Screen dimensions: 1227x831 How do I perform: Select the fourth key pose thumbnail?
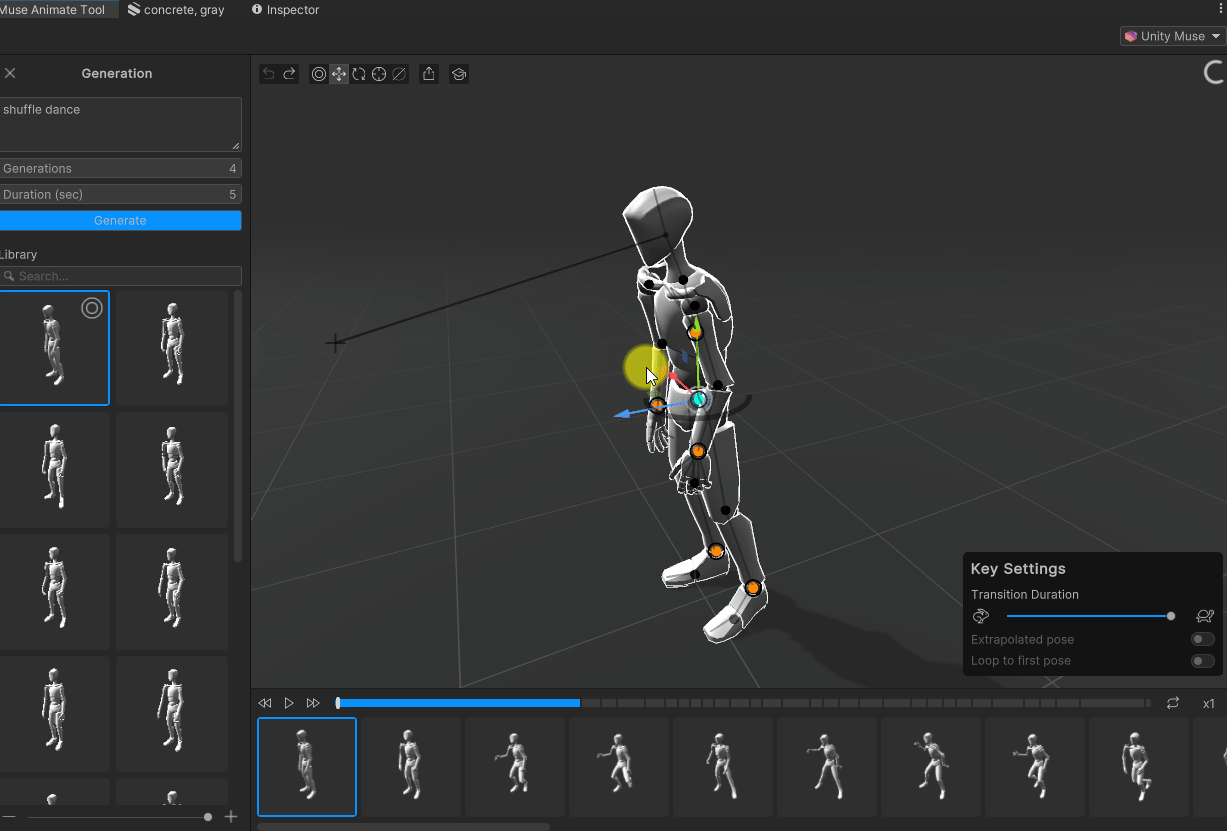pos(619,767)
